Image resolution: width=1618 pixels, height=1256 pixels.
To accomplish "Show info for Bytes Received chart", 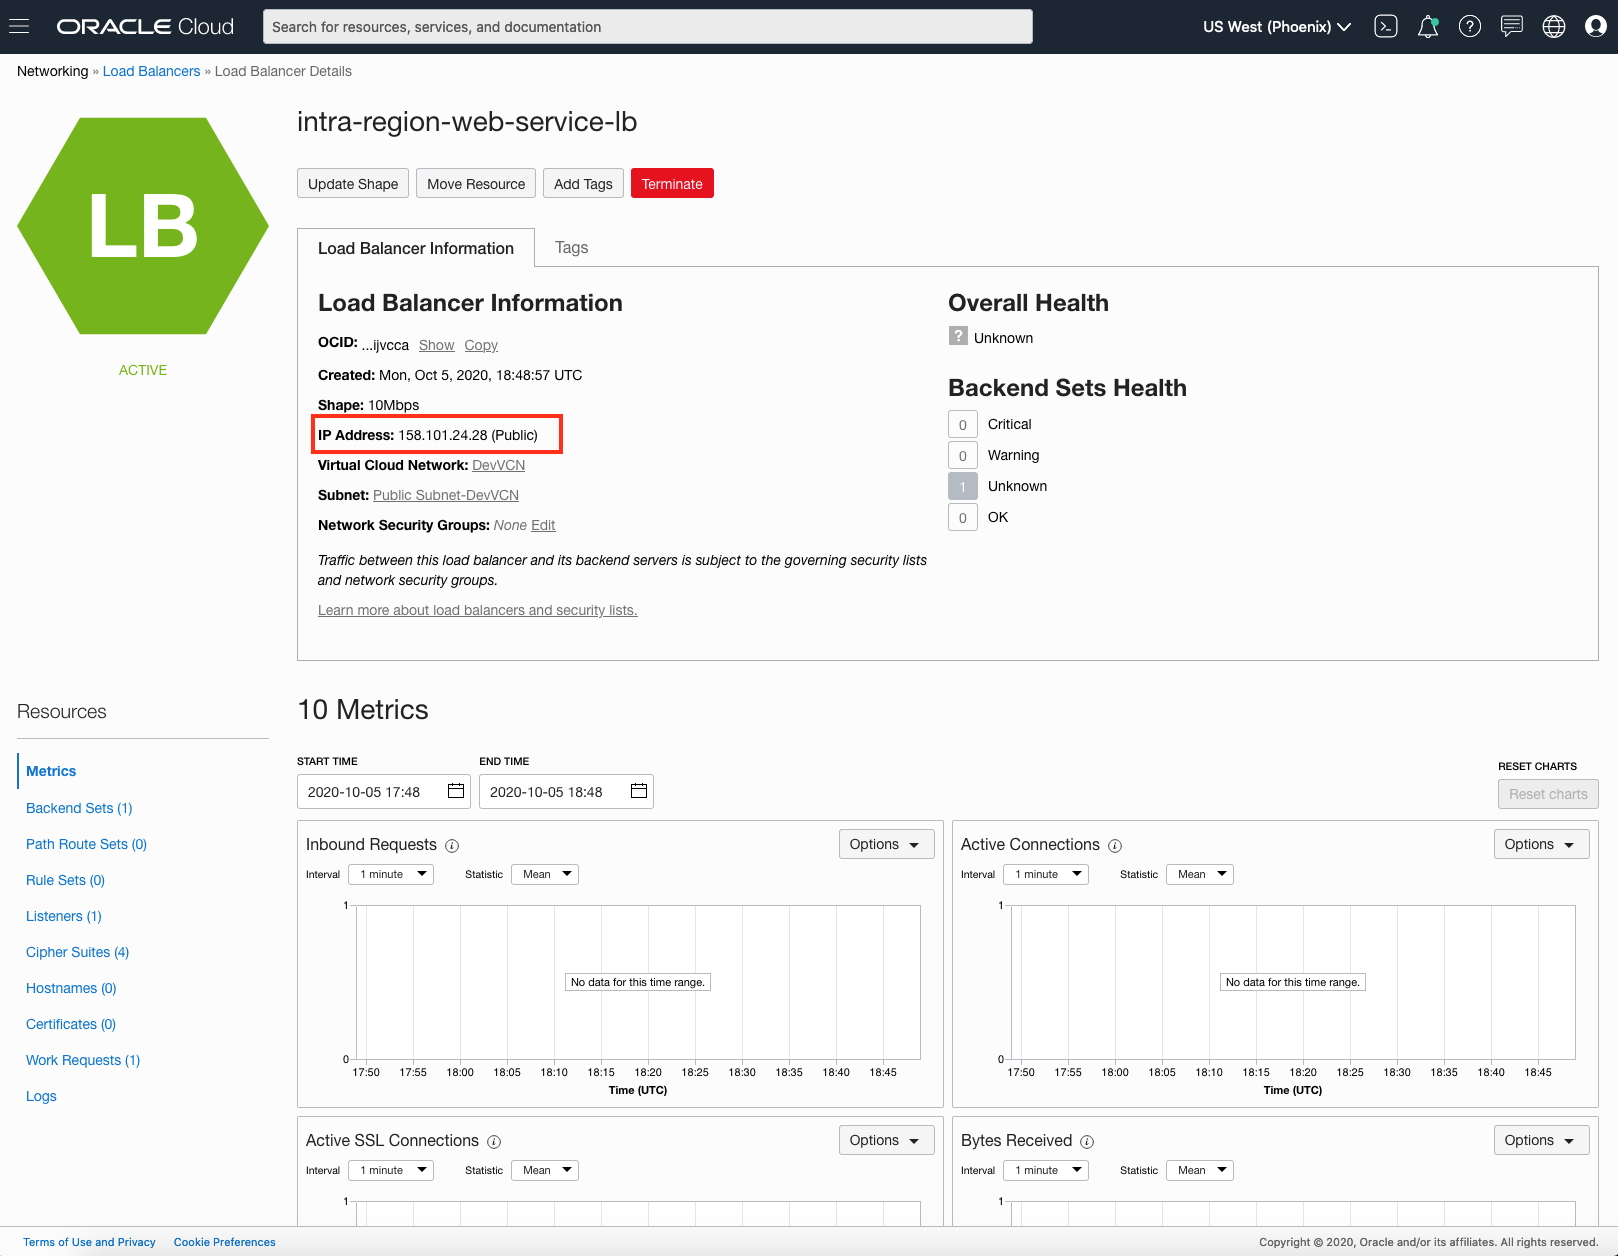I will 1087,1142.
